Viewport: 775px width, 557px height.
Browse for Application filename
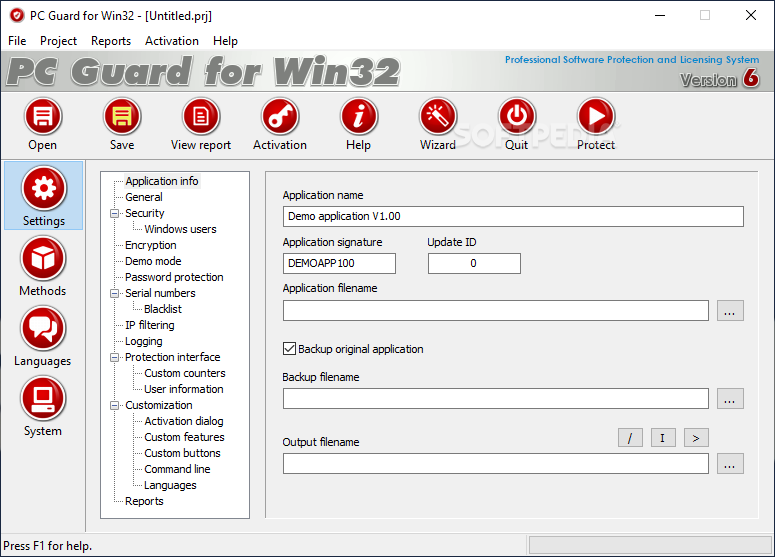coord(730,311)
